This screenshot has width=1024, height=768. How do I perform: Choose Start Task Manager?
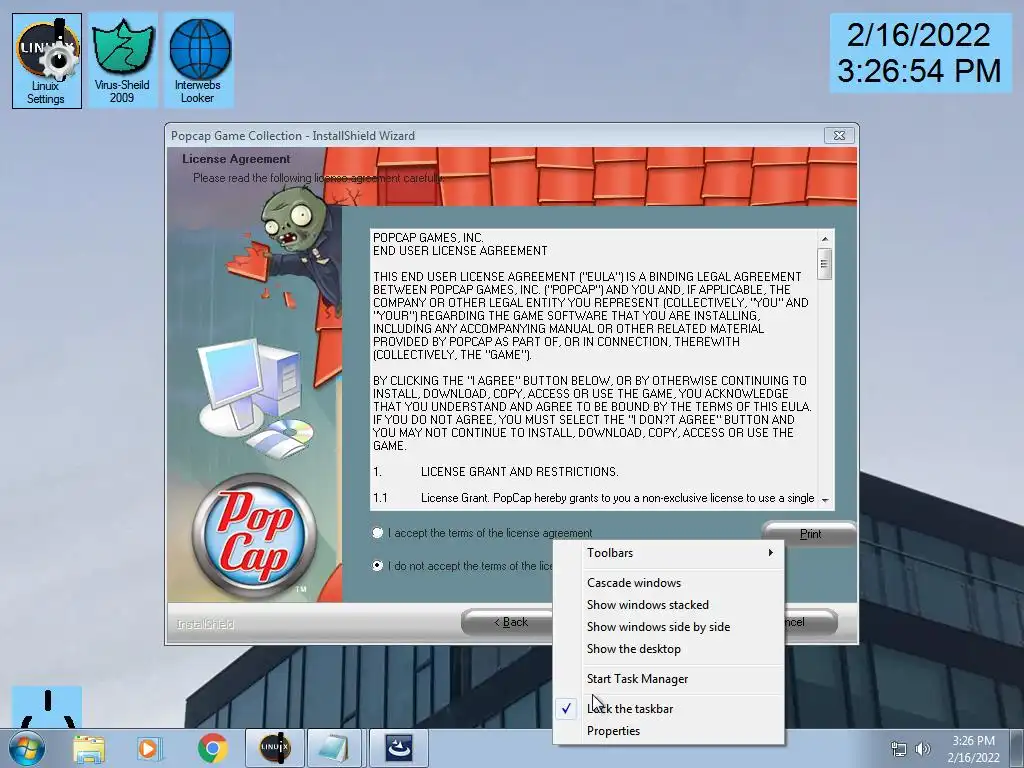click(669, 679)
